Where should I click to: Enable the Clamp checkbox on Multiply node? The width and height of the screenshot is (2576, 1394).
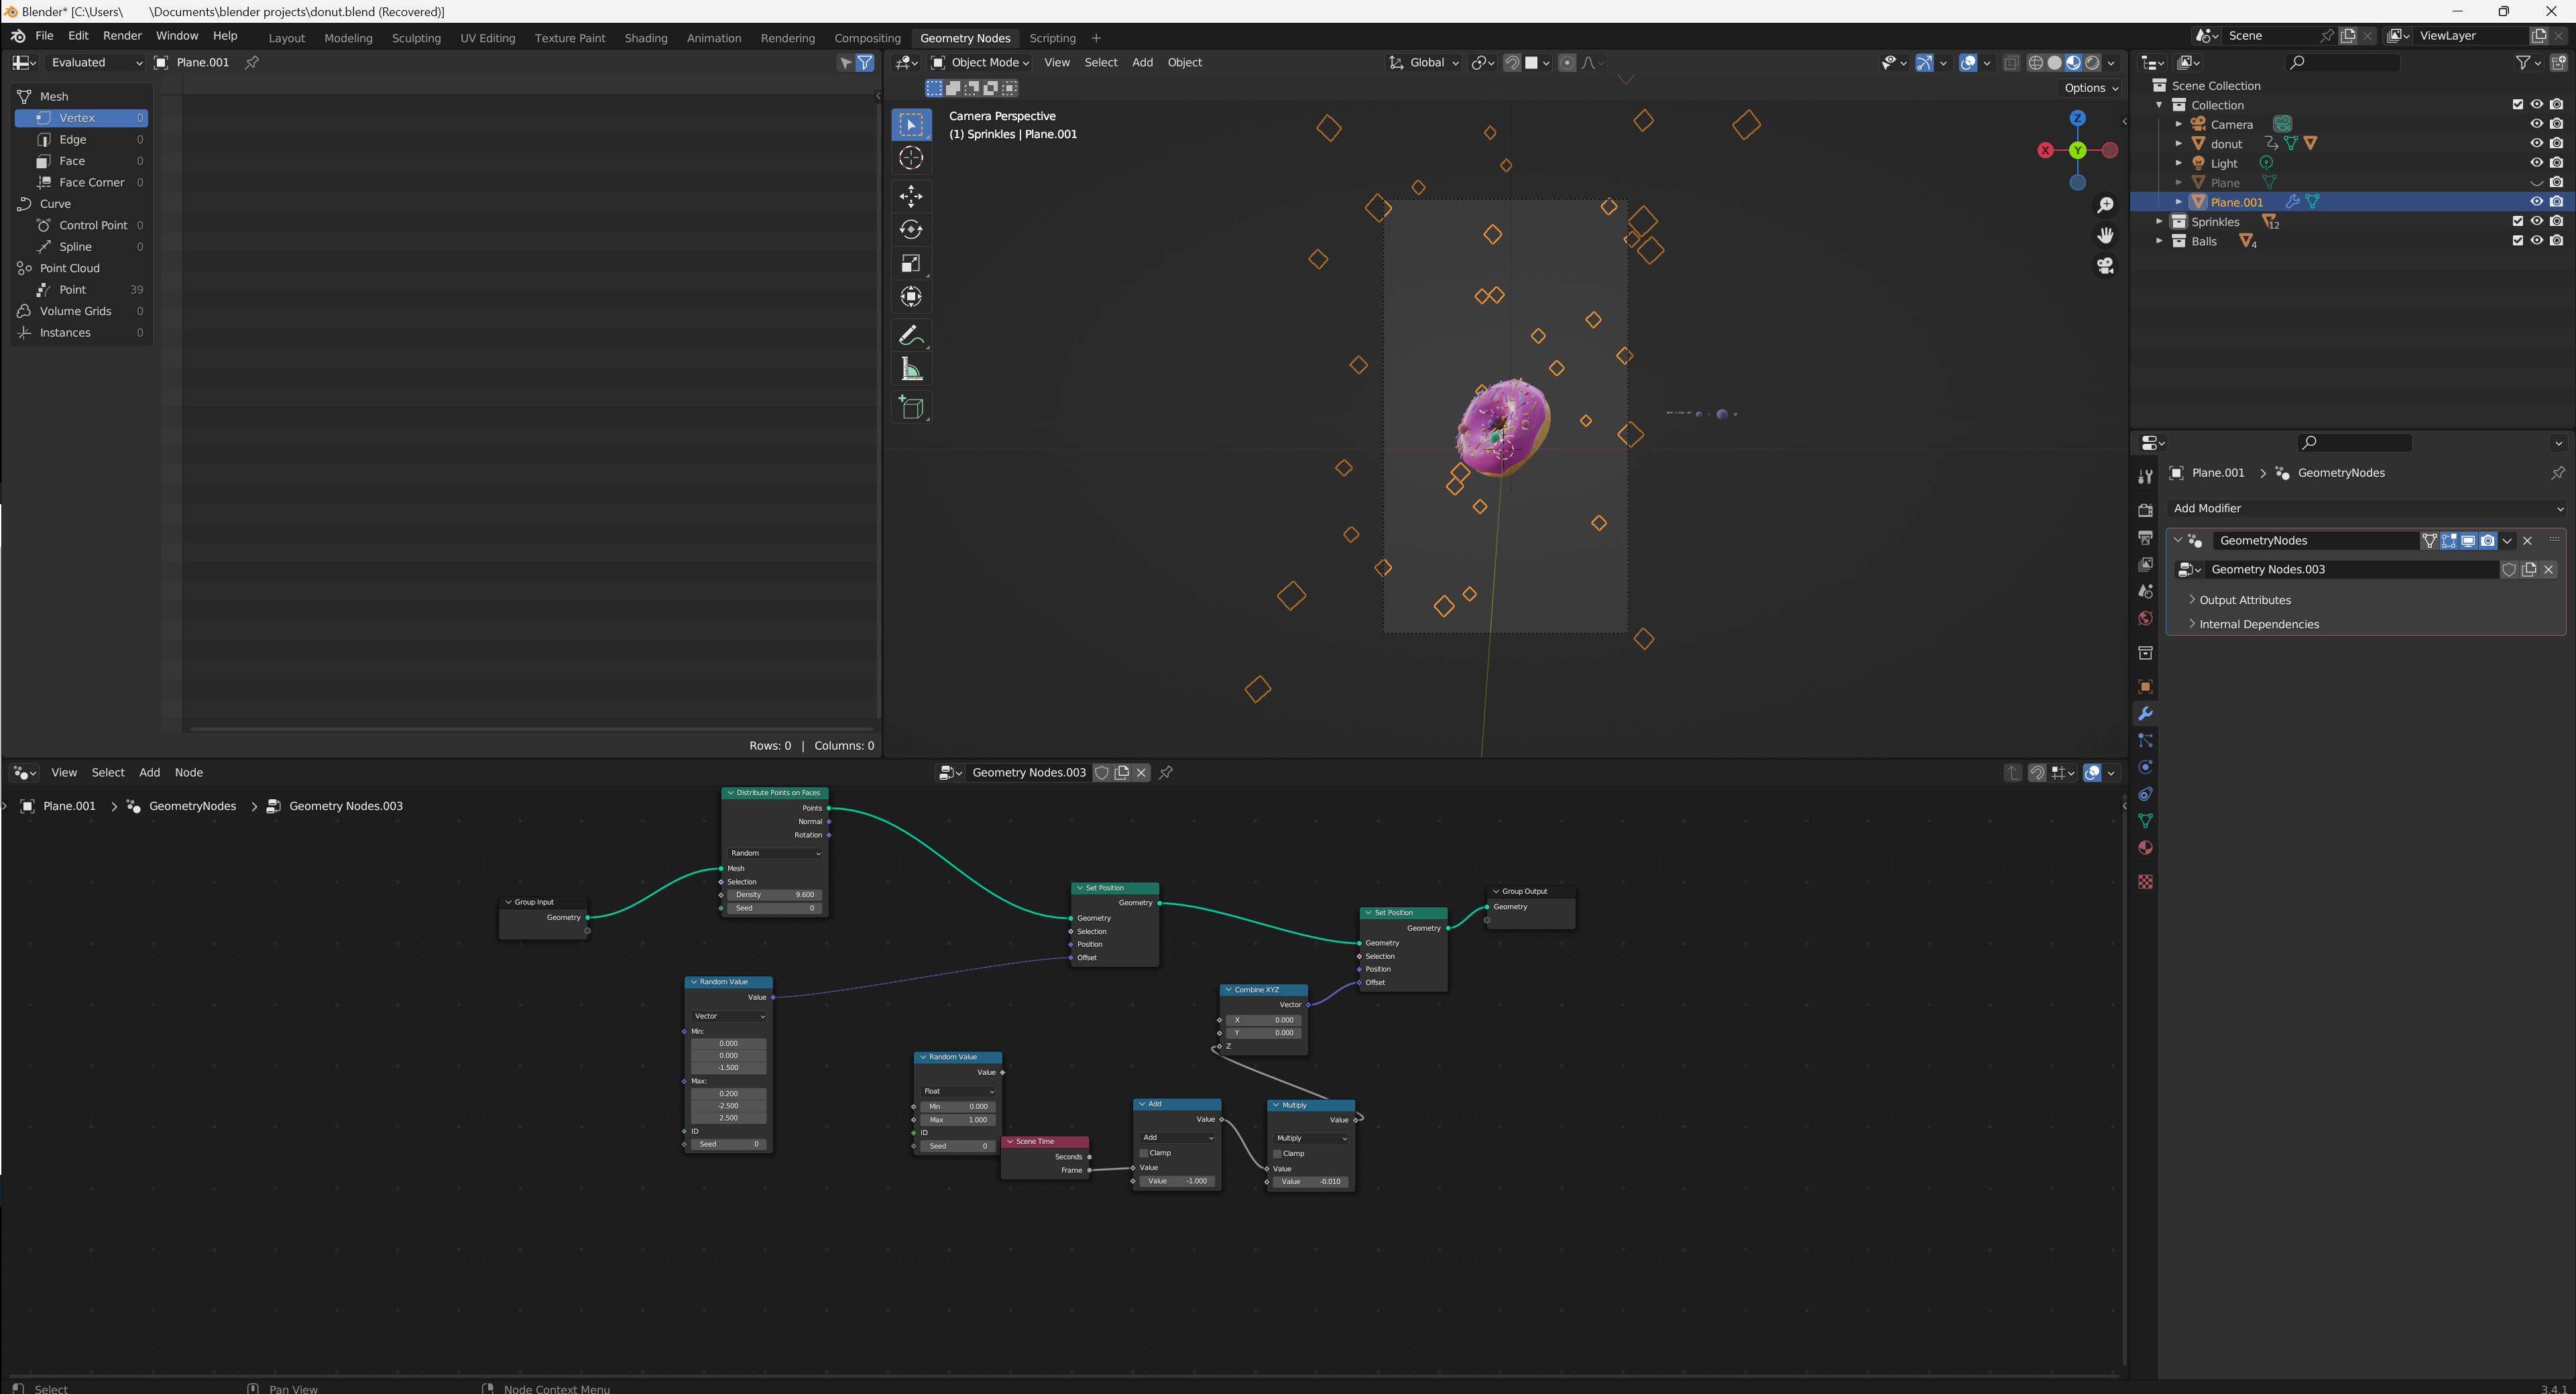tap(1277, 1154)
